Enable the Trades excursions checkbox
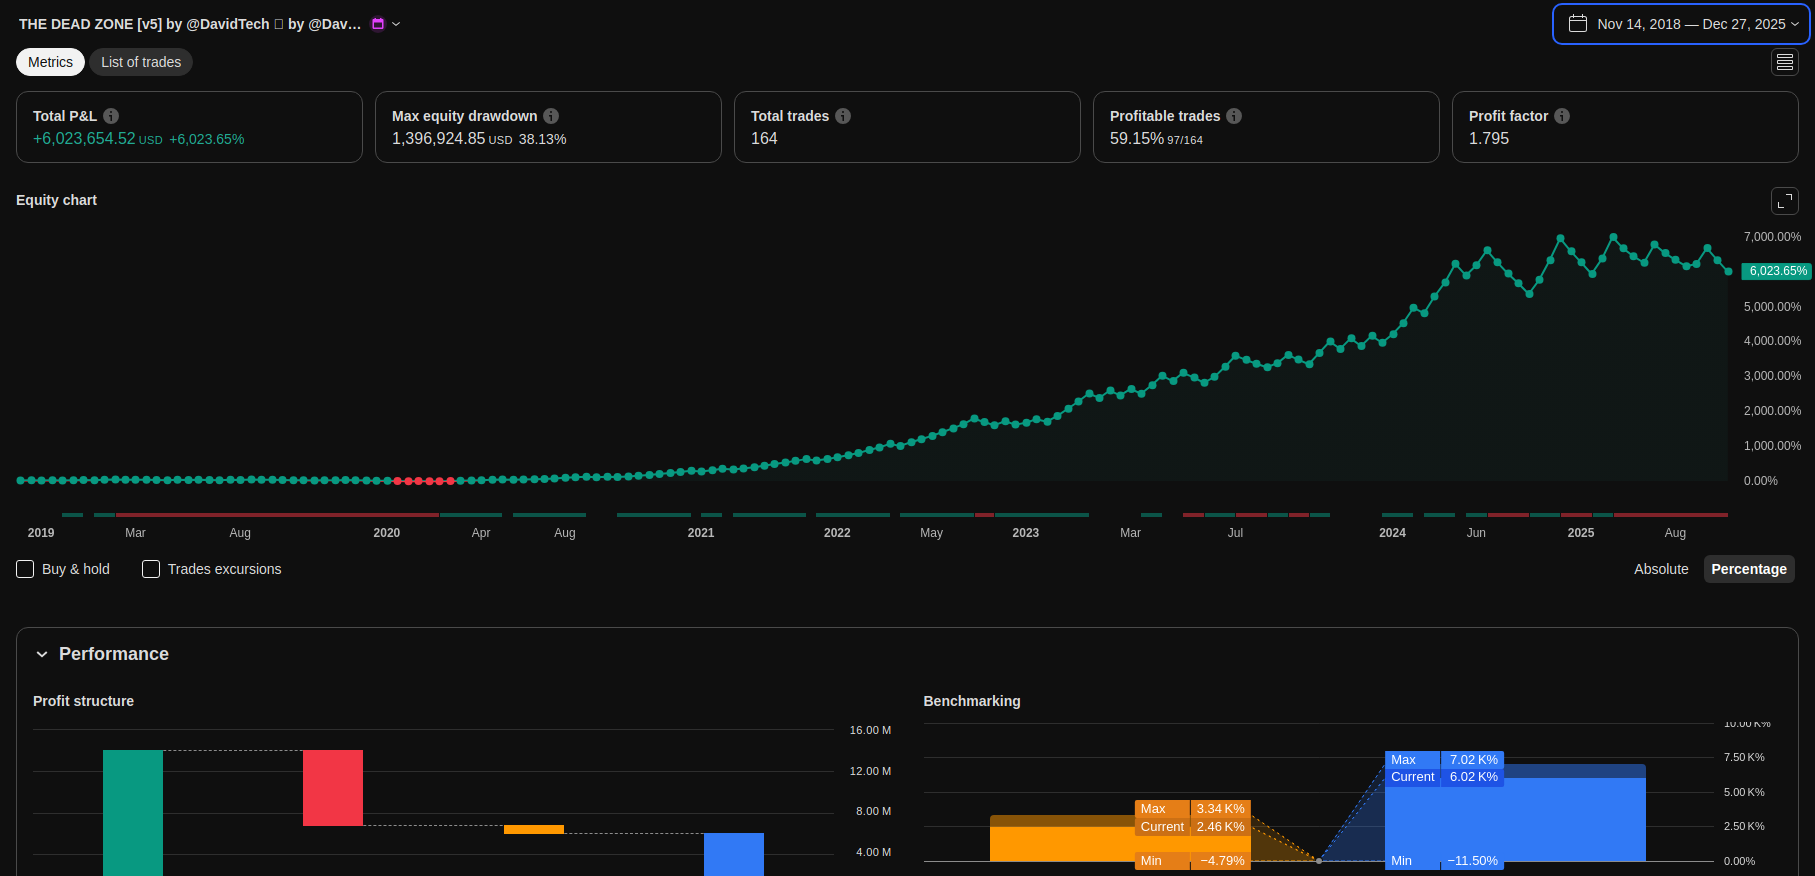 click(151, 569)
